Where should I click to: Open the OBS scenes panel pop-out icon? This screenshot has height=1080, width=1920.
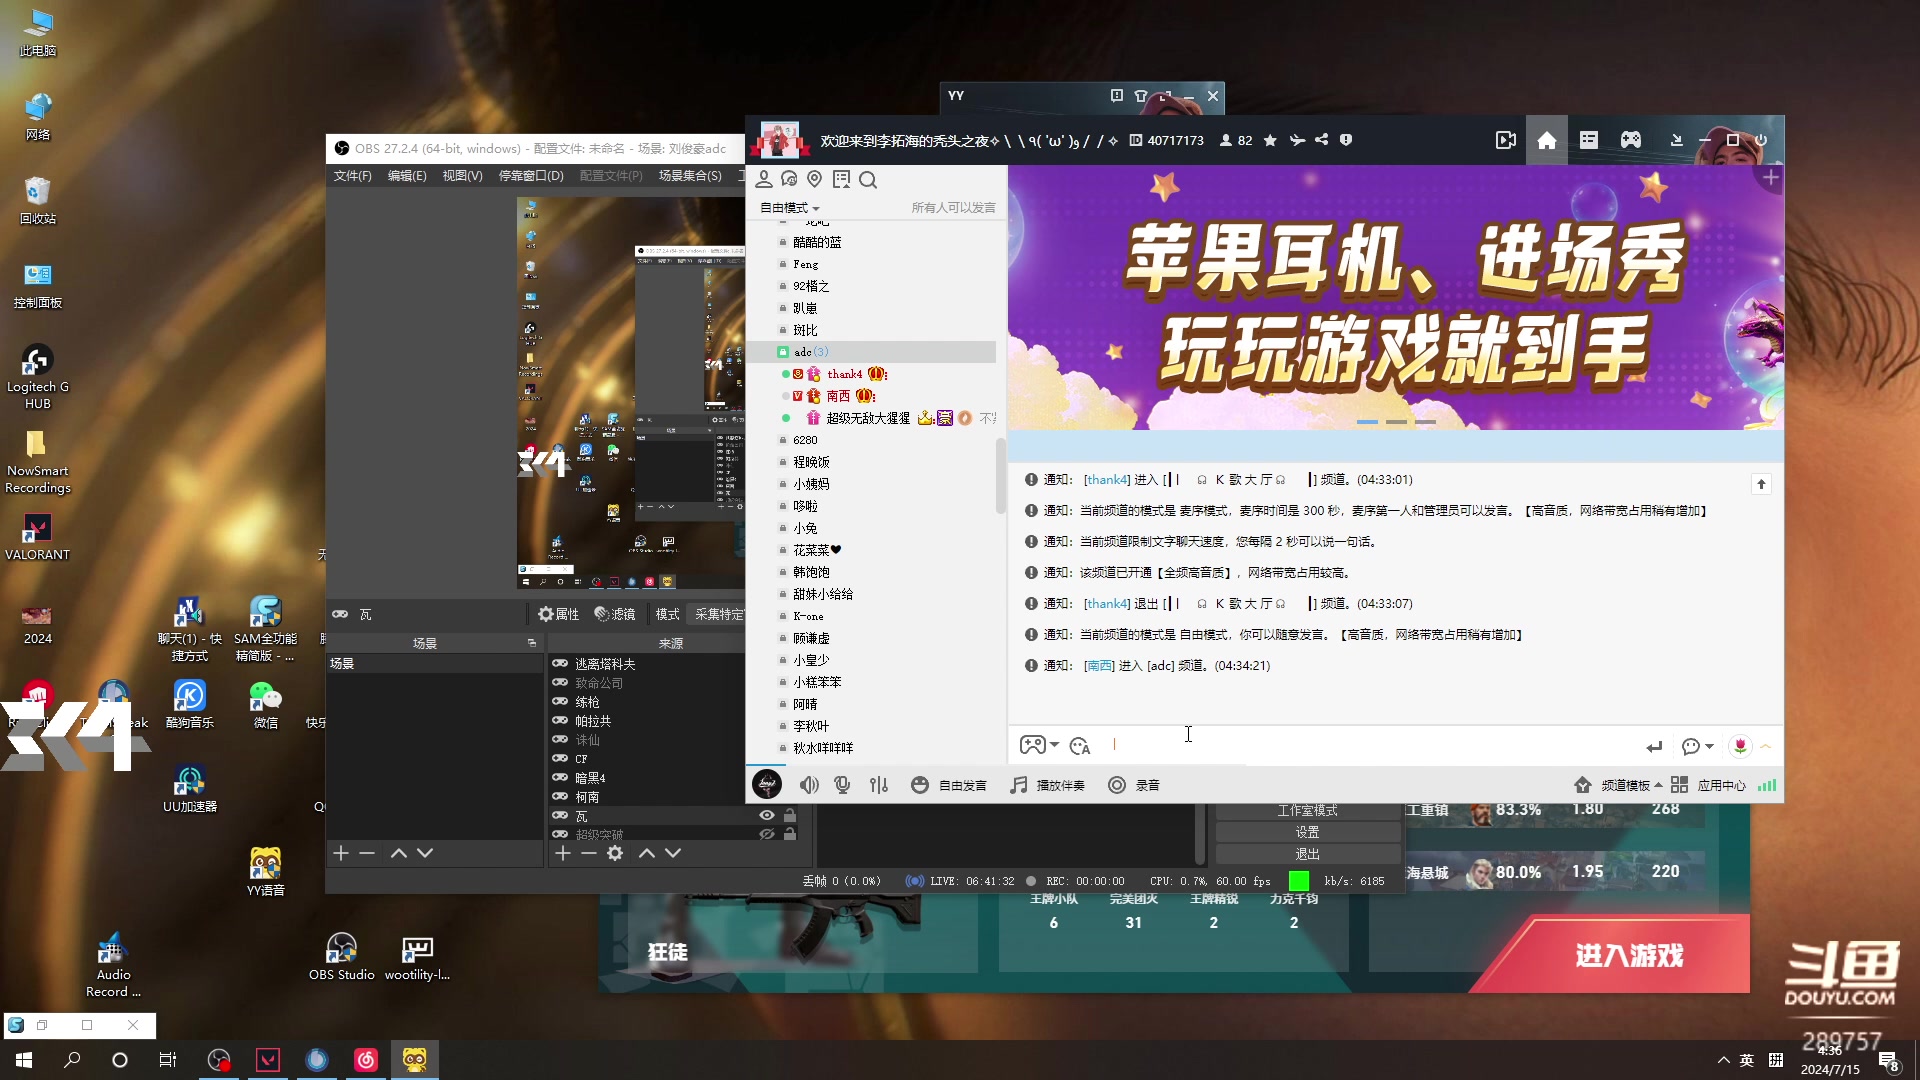(x=532, y=643)
